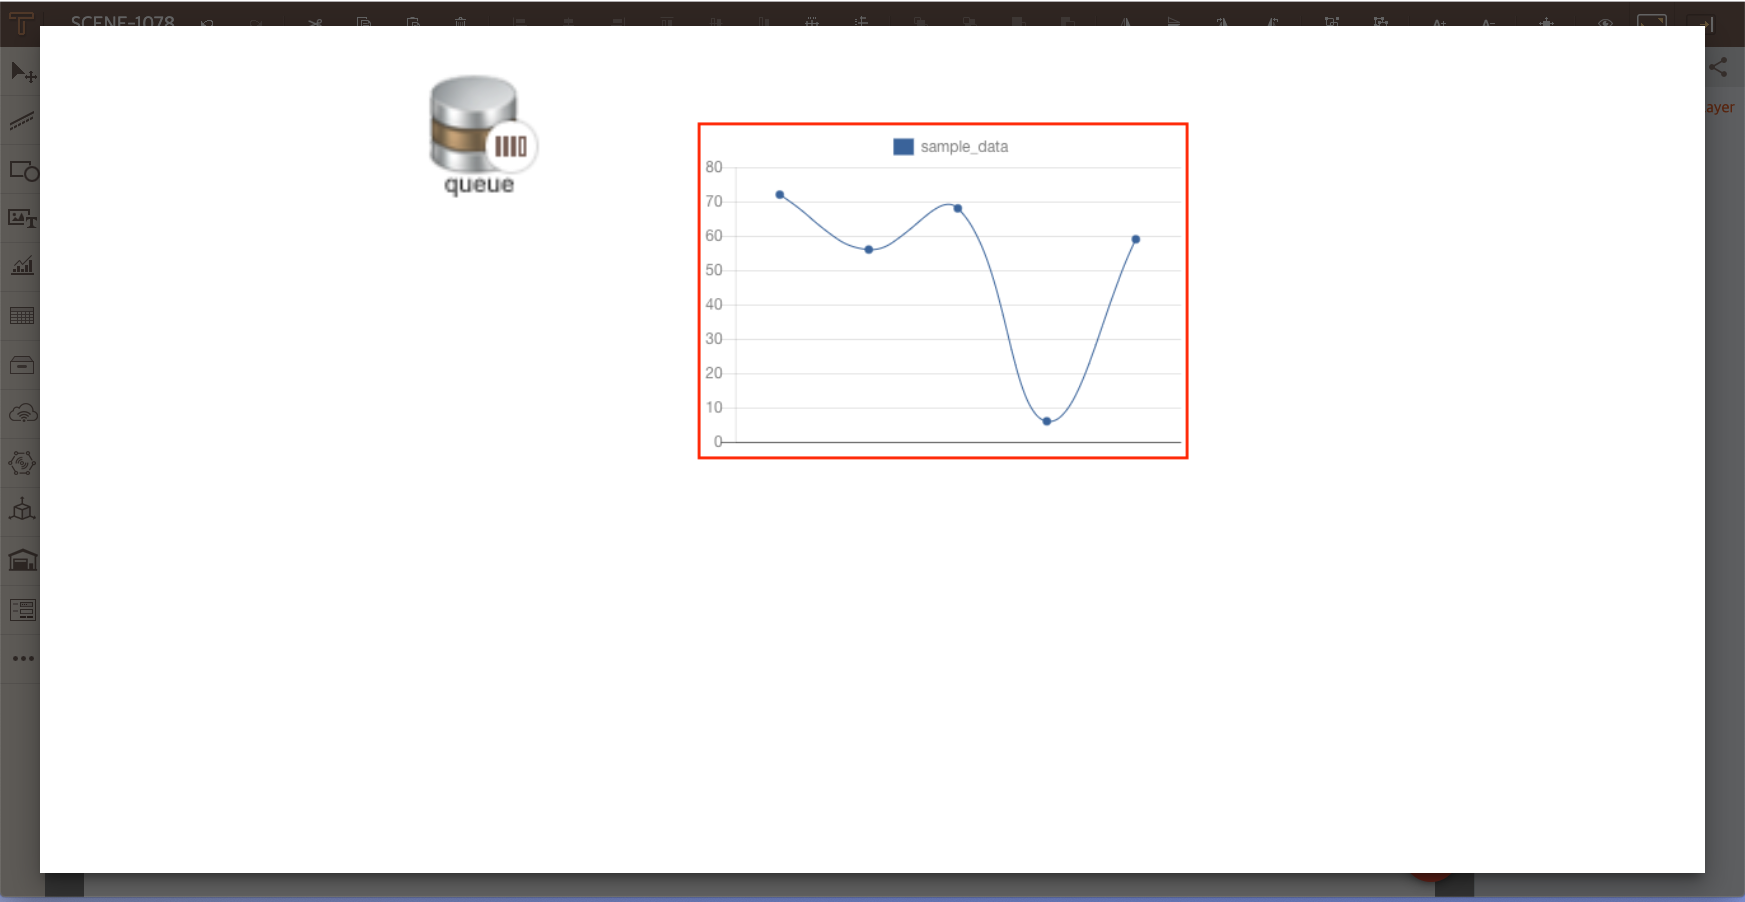
Task: Show more component groups via ellipsis icon
Action: [22, 659]
